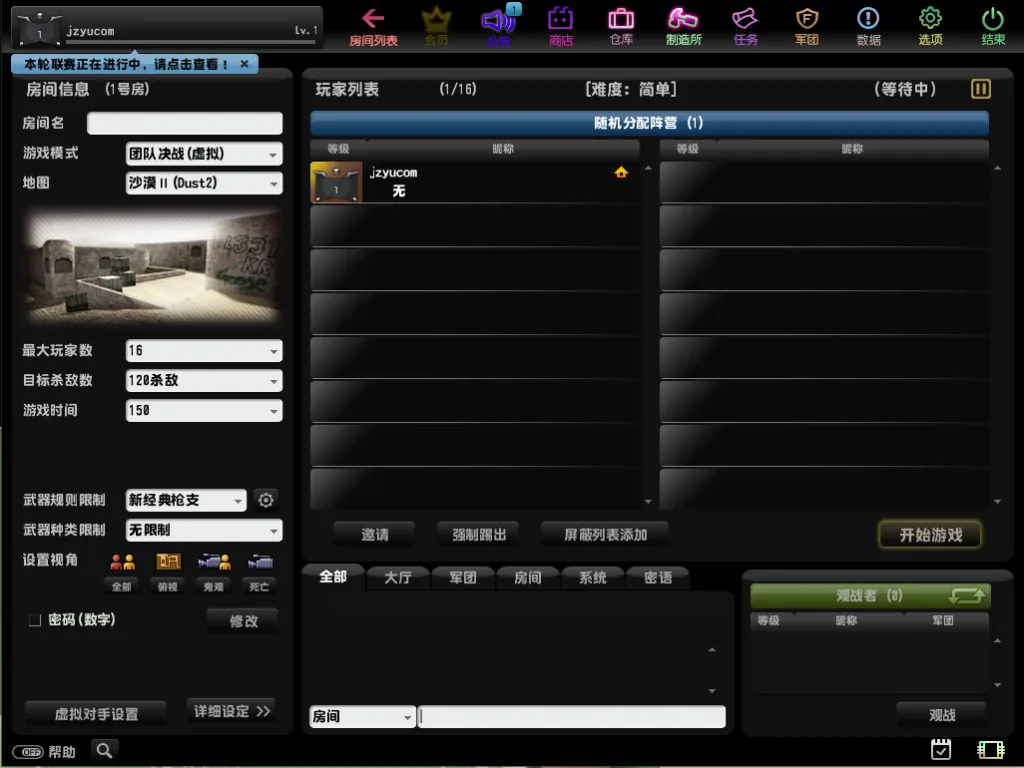
Task: Switch to the 大厅 chat tab
Action: coord(398,578)
